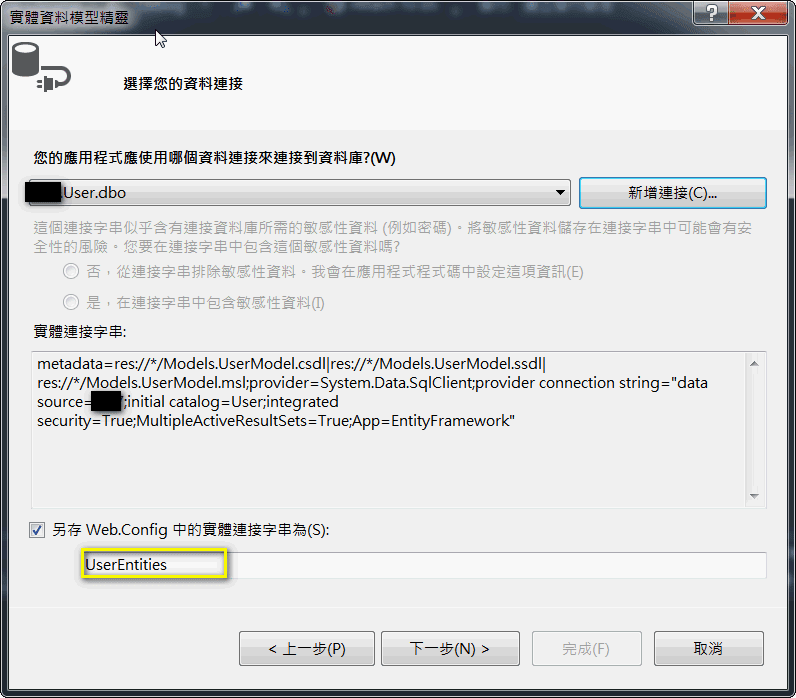Image resolution: width=796 pixels, height=698 pixels.
Task: Click the database connection wizard icon
Action: tap(41, 67)
